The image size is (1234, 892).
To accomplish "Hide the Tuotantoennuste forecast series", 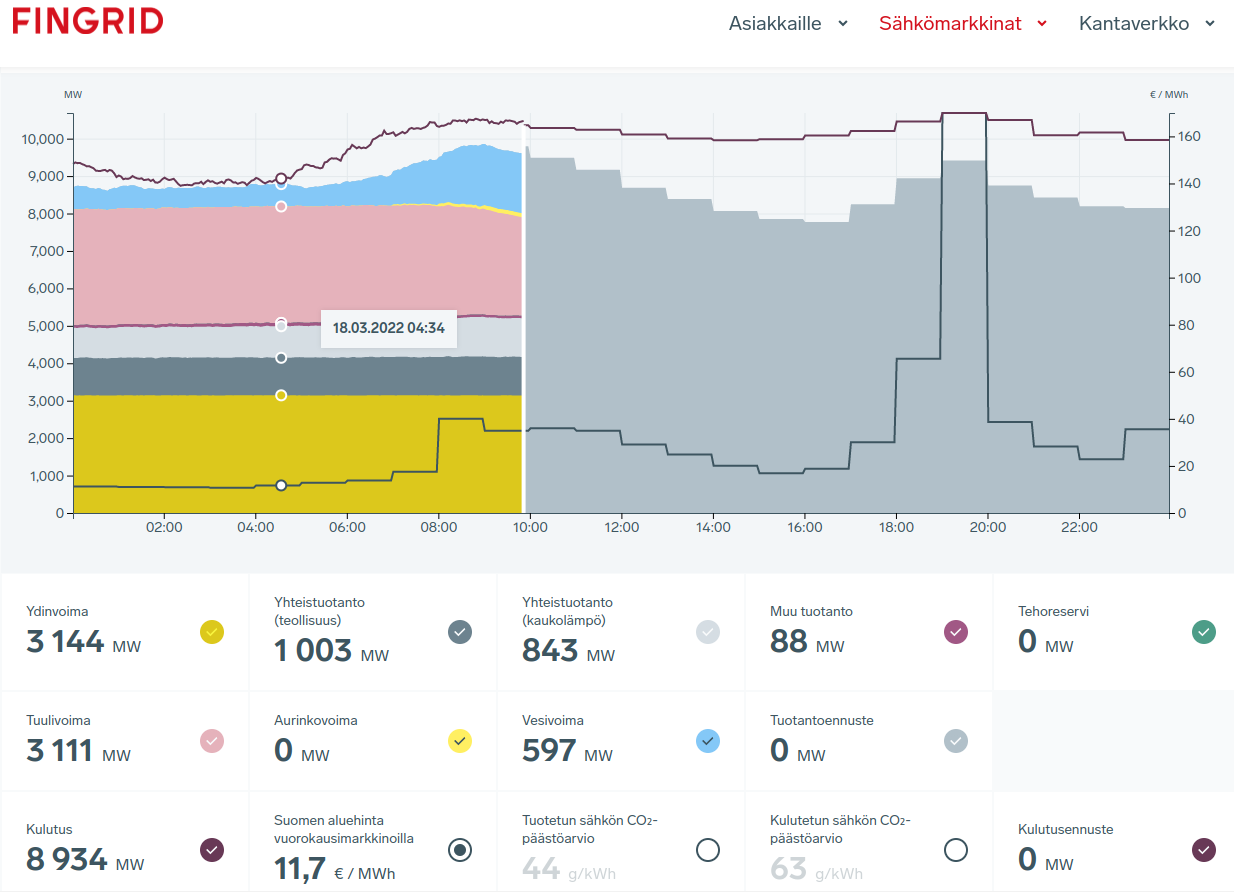I will (x=956, y=741).
